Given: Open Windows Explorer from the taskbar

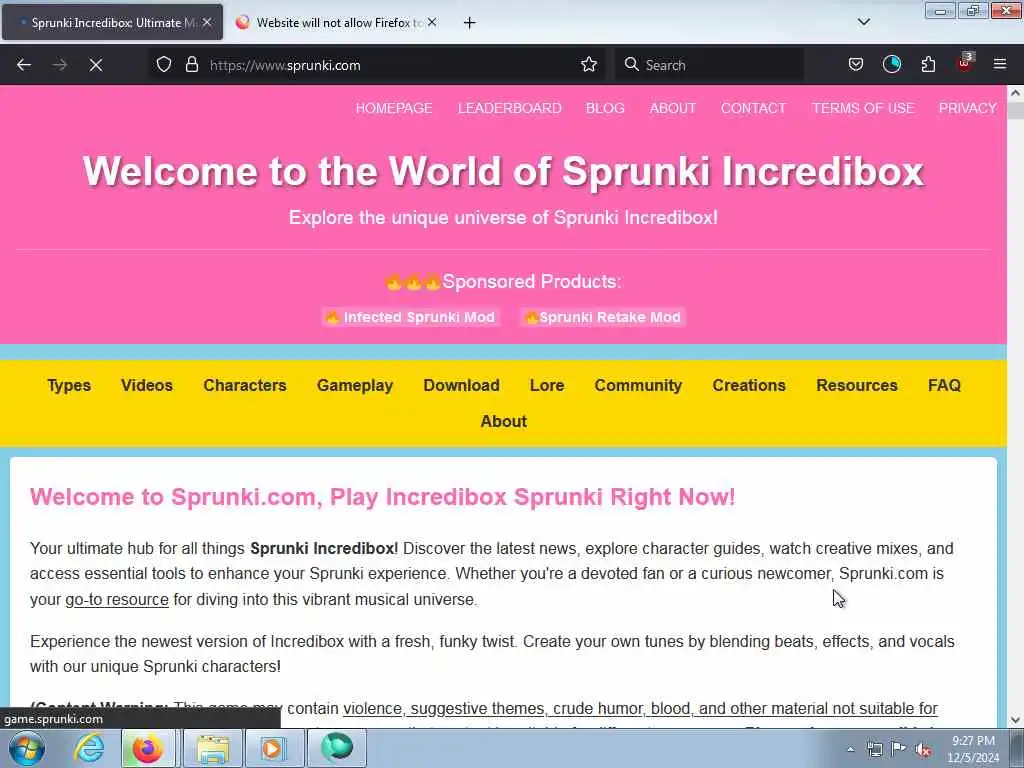Looking at the screenshot, I should pos(212,748).
